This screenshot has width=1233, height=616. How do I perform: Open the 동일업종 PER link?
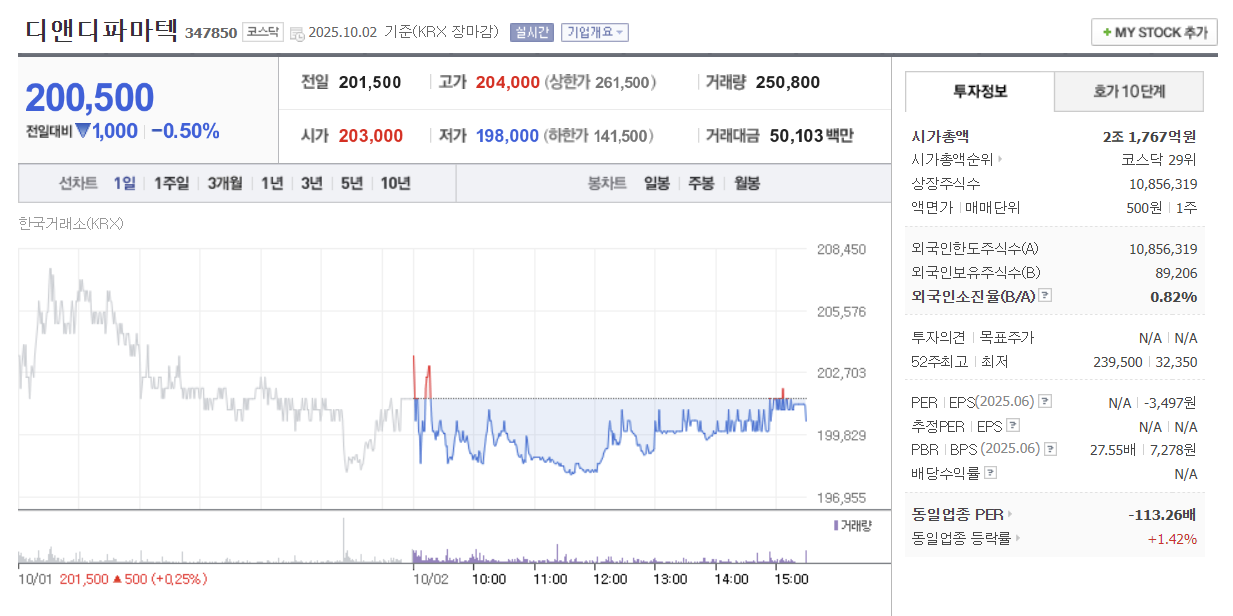958,515
